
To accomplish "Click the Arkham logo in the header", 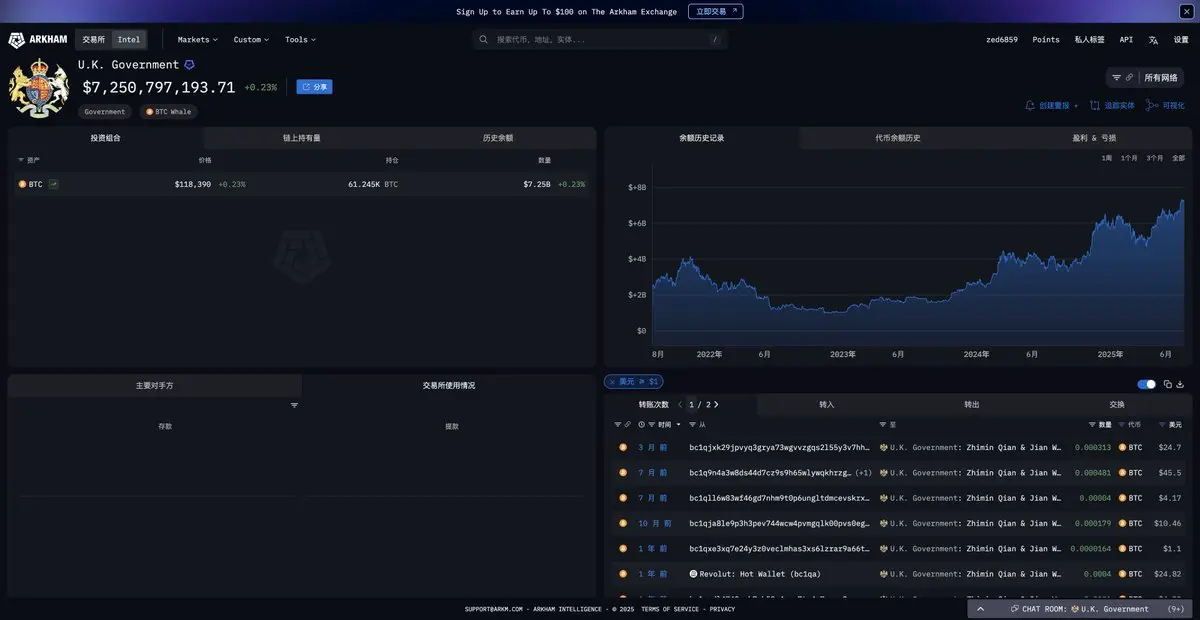I will (x=38, y=40).
